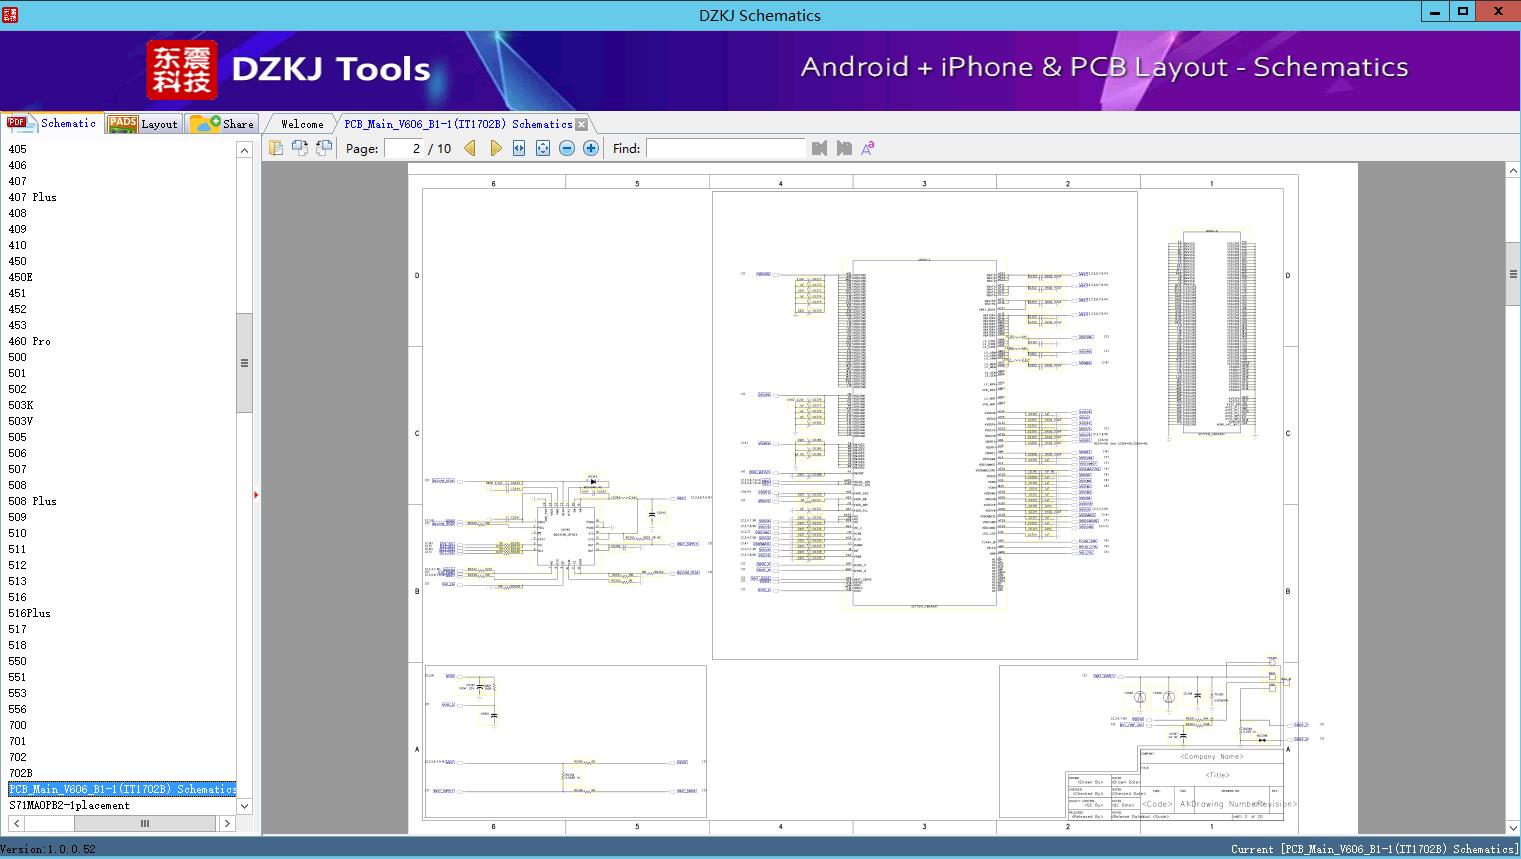Go to the previous page arrow
The width and height of the screenshot is (1521, 859).
470,148
